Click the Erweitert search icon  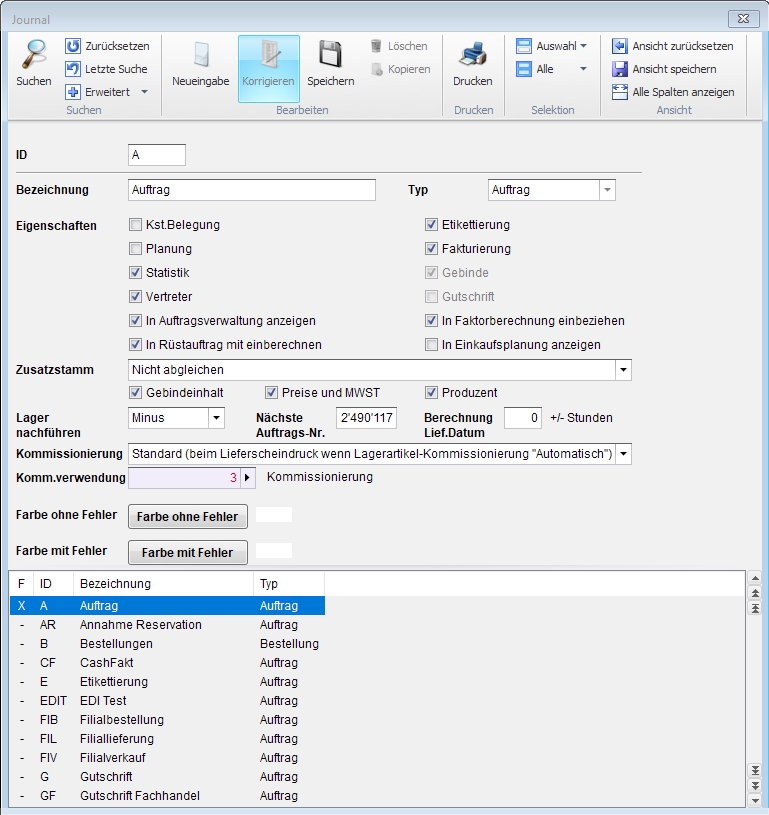click(x=73, y=91)
